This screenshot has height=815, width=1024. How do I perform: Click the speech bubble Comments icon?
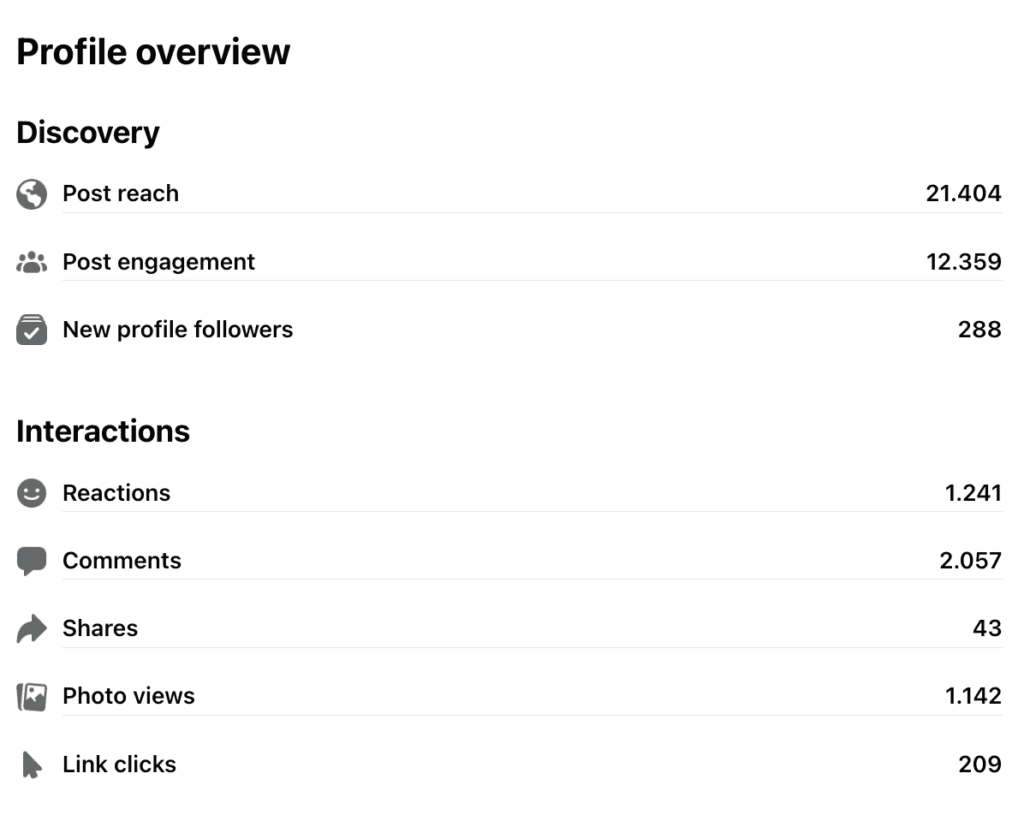pos(31,561)
